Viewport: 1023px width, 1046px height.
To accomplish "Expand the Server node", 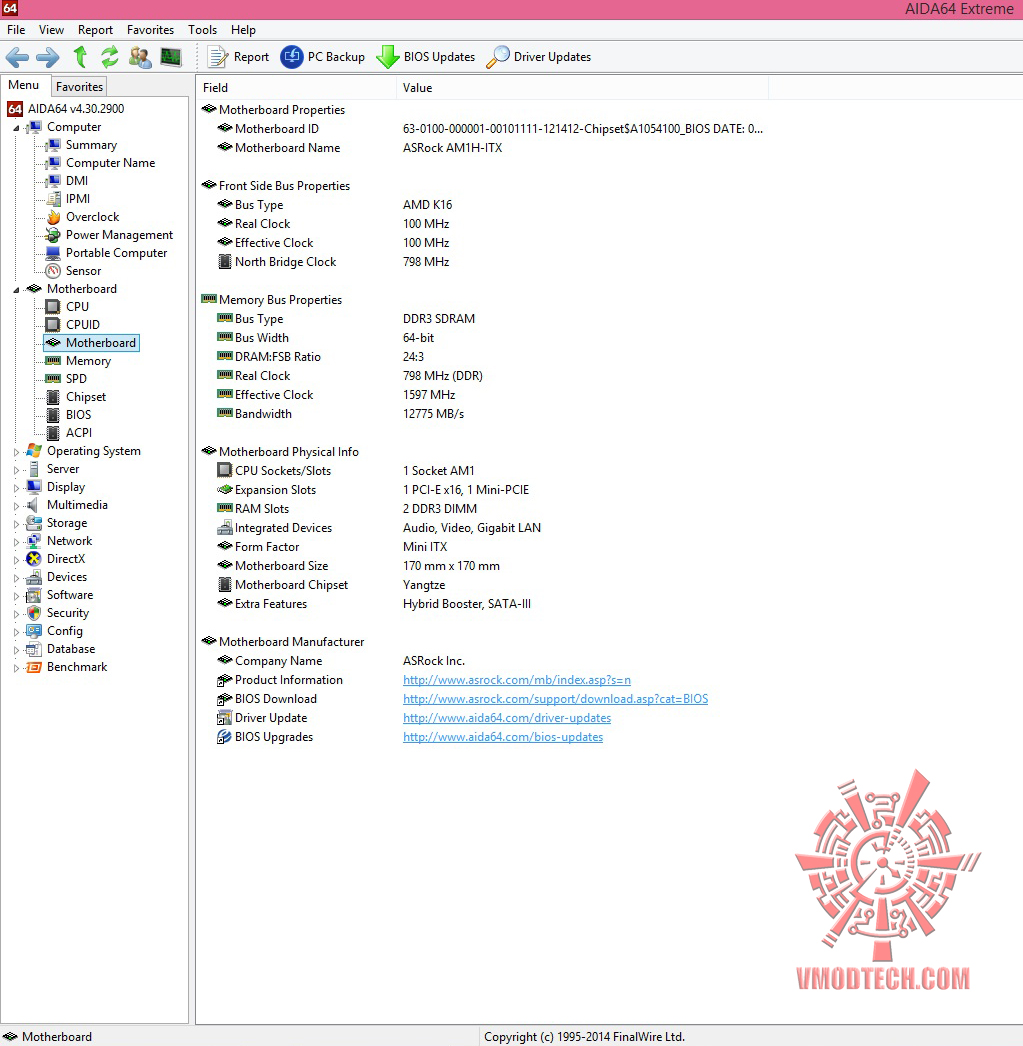I will [x=16, y=470].
